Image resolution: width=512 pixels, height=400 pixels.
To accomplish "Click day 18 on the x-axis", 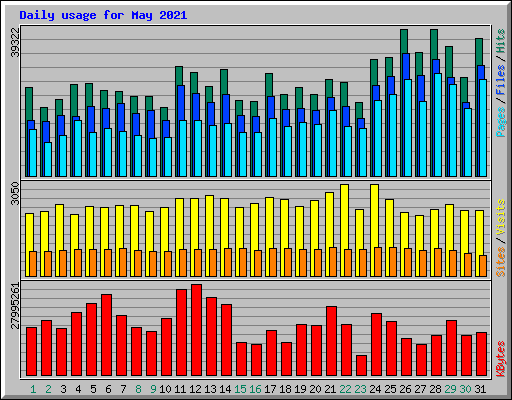I will click(285, 389).
